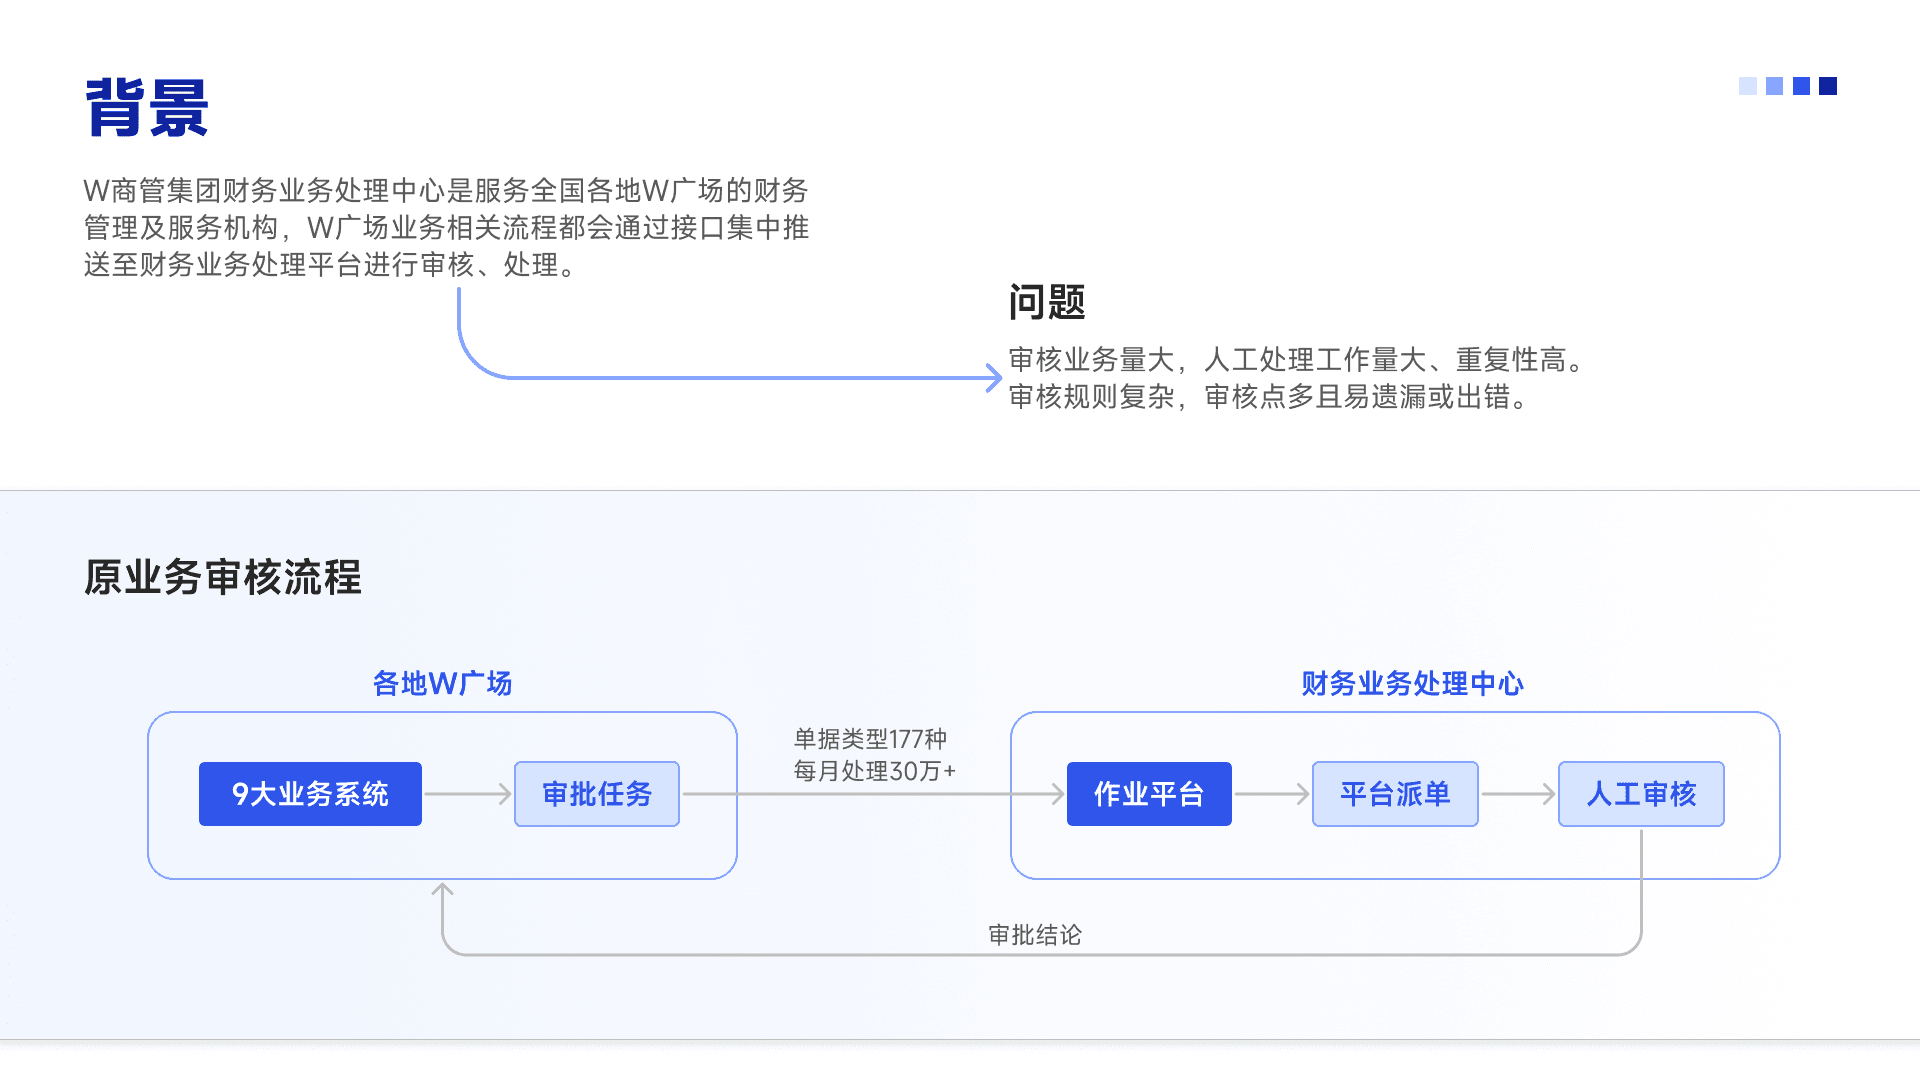This screenshot has width=1920, height=1080.
Task: Select the 原业务审核流程 section heading
Action: [223, 577]
